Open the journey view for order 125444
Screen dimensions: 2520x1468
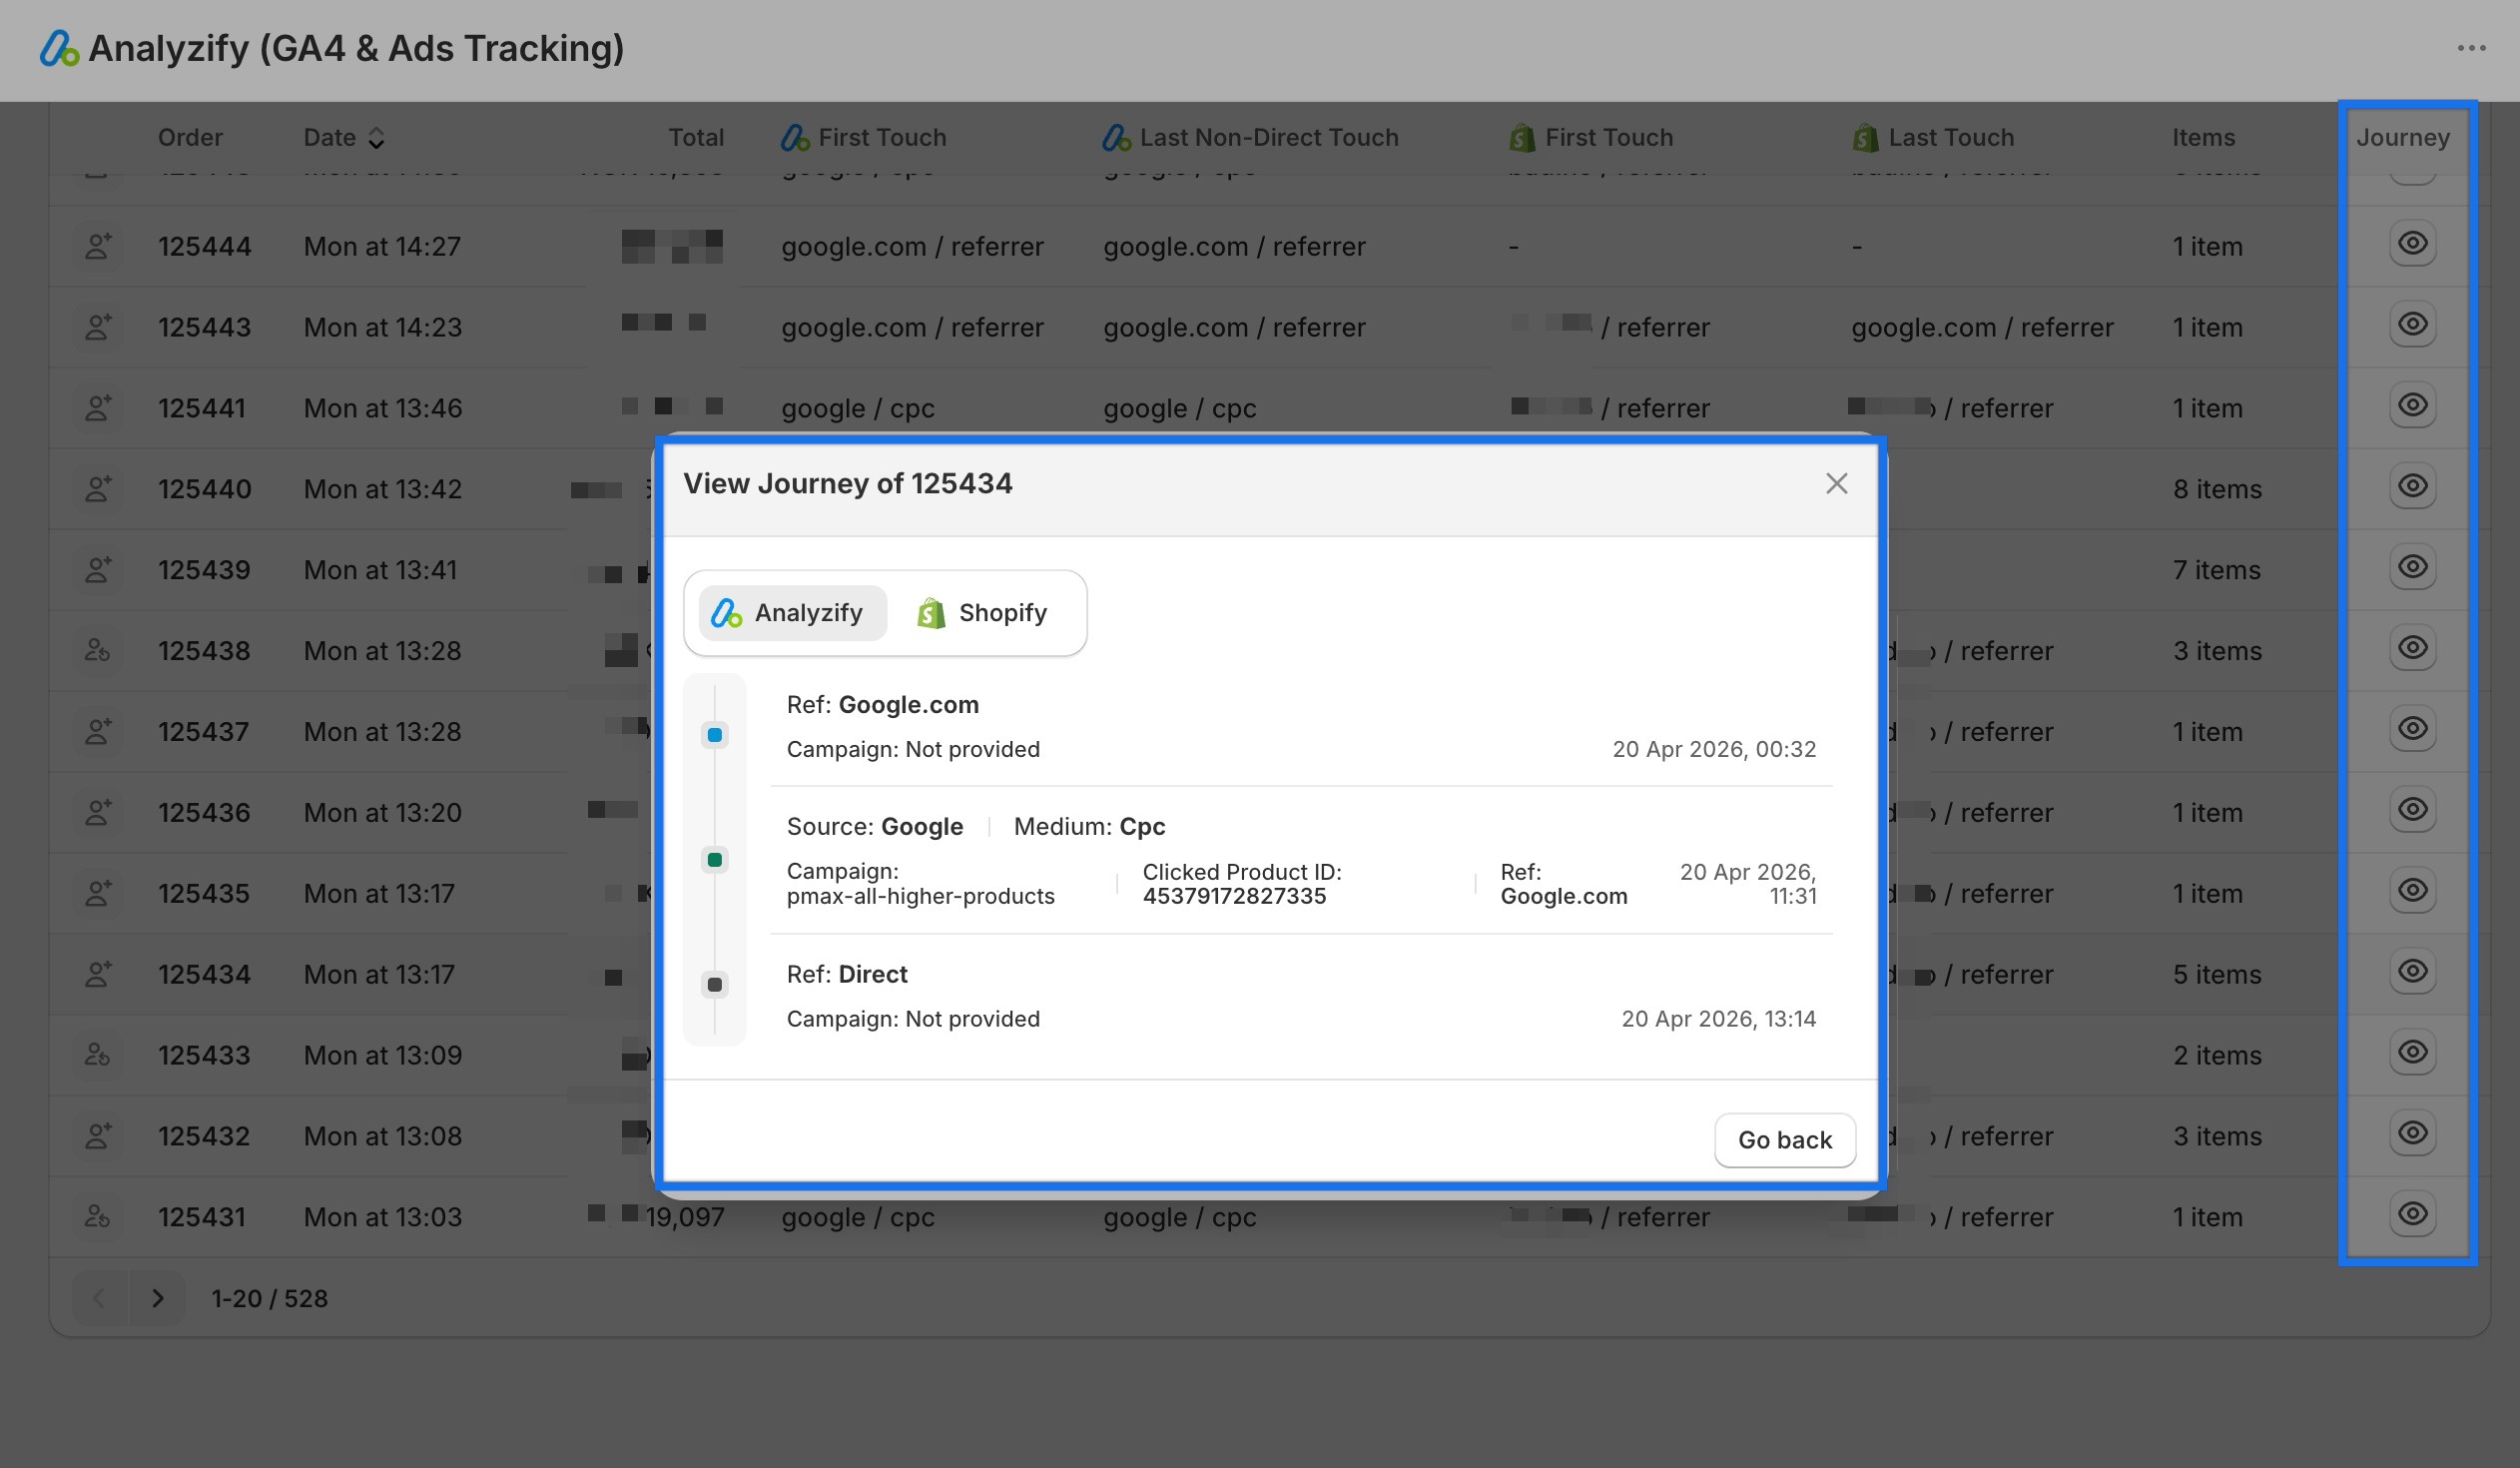2413,243
